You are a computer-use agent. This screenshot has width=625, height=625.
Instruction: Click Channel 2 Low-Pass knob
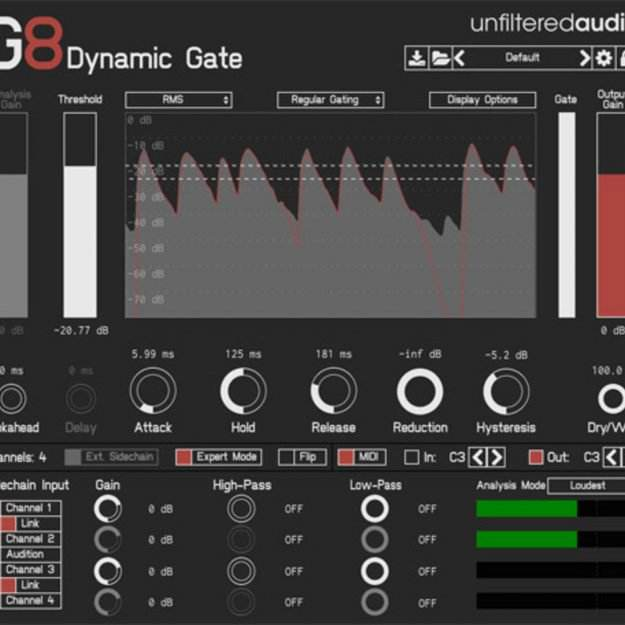point(375,540)
